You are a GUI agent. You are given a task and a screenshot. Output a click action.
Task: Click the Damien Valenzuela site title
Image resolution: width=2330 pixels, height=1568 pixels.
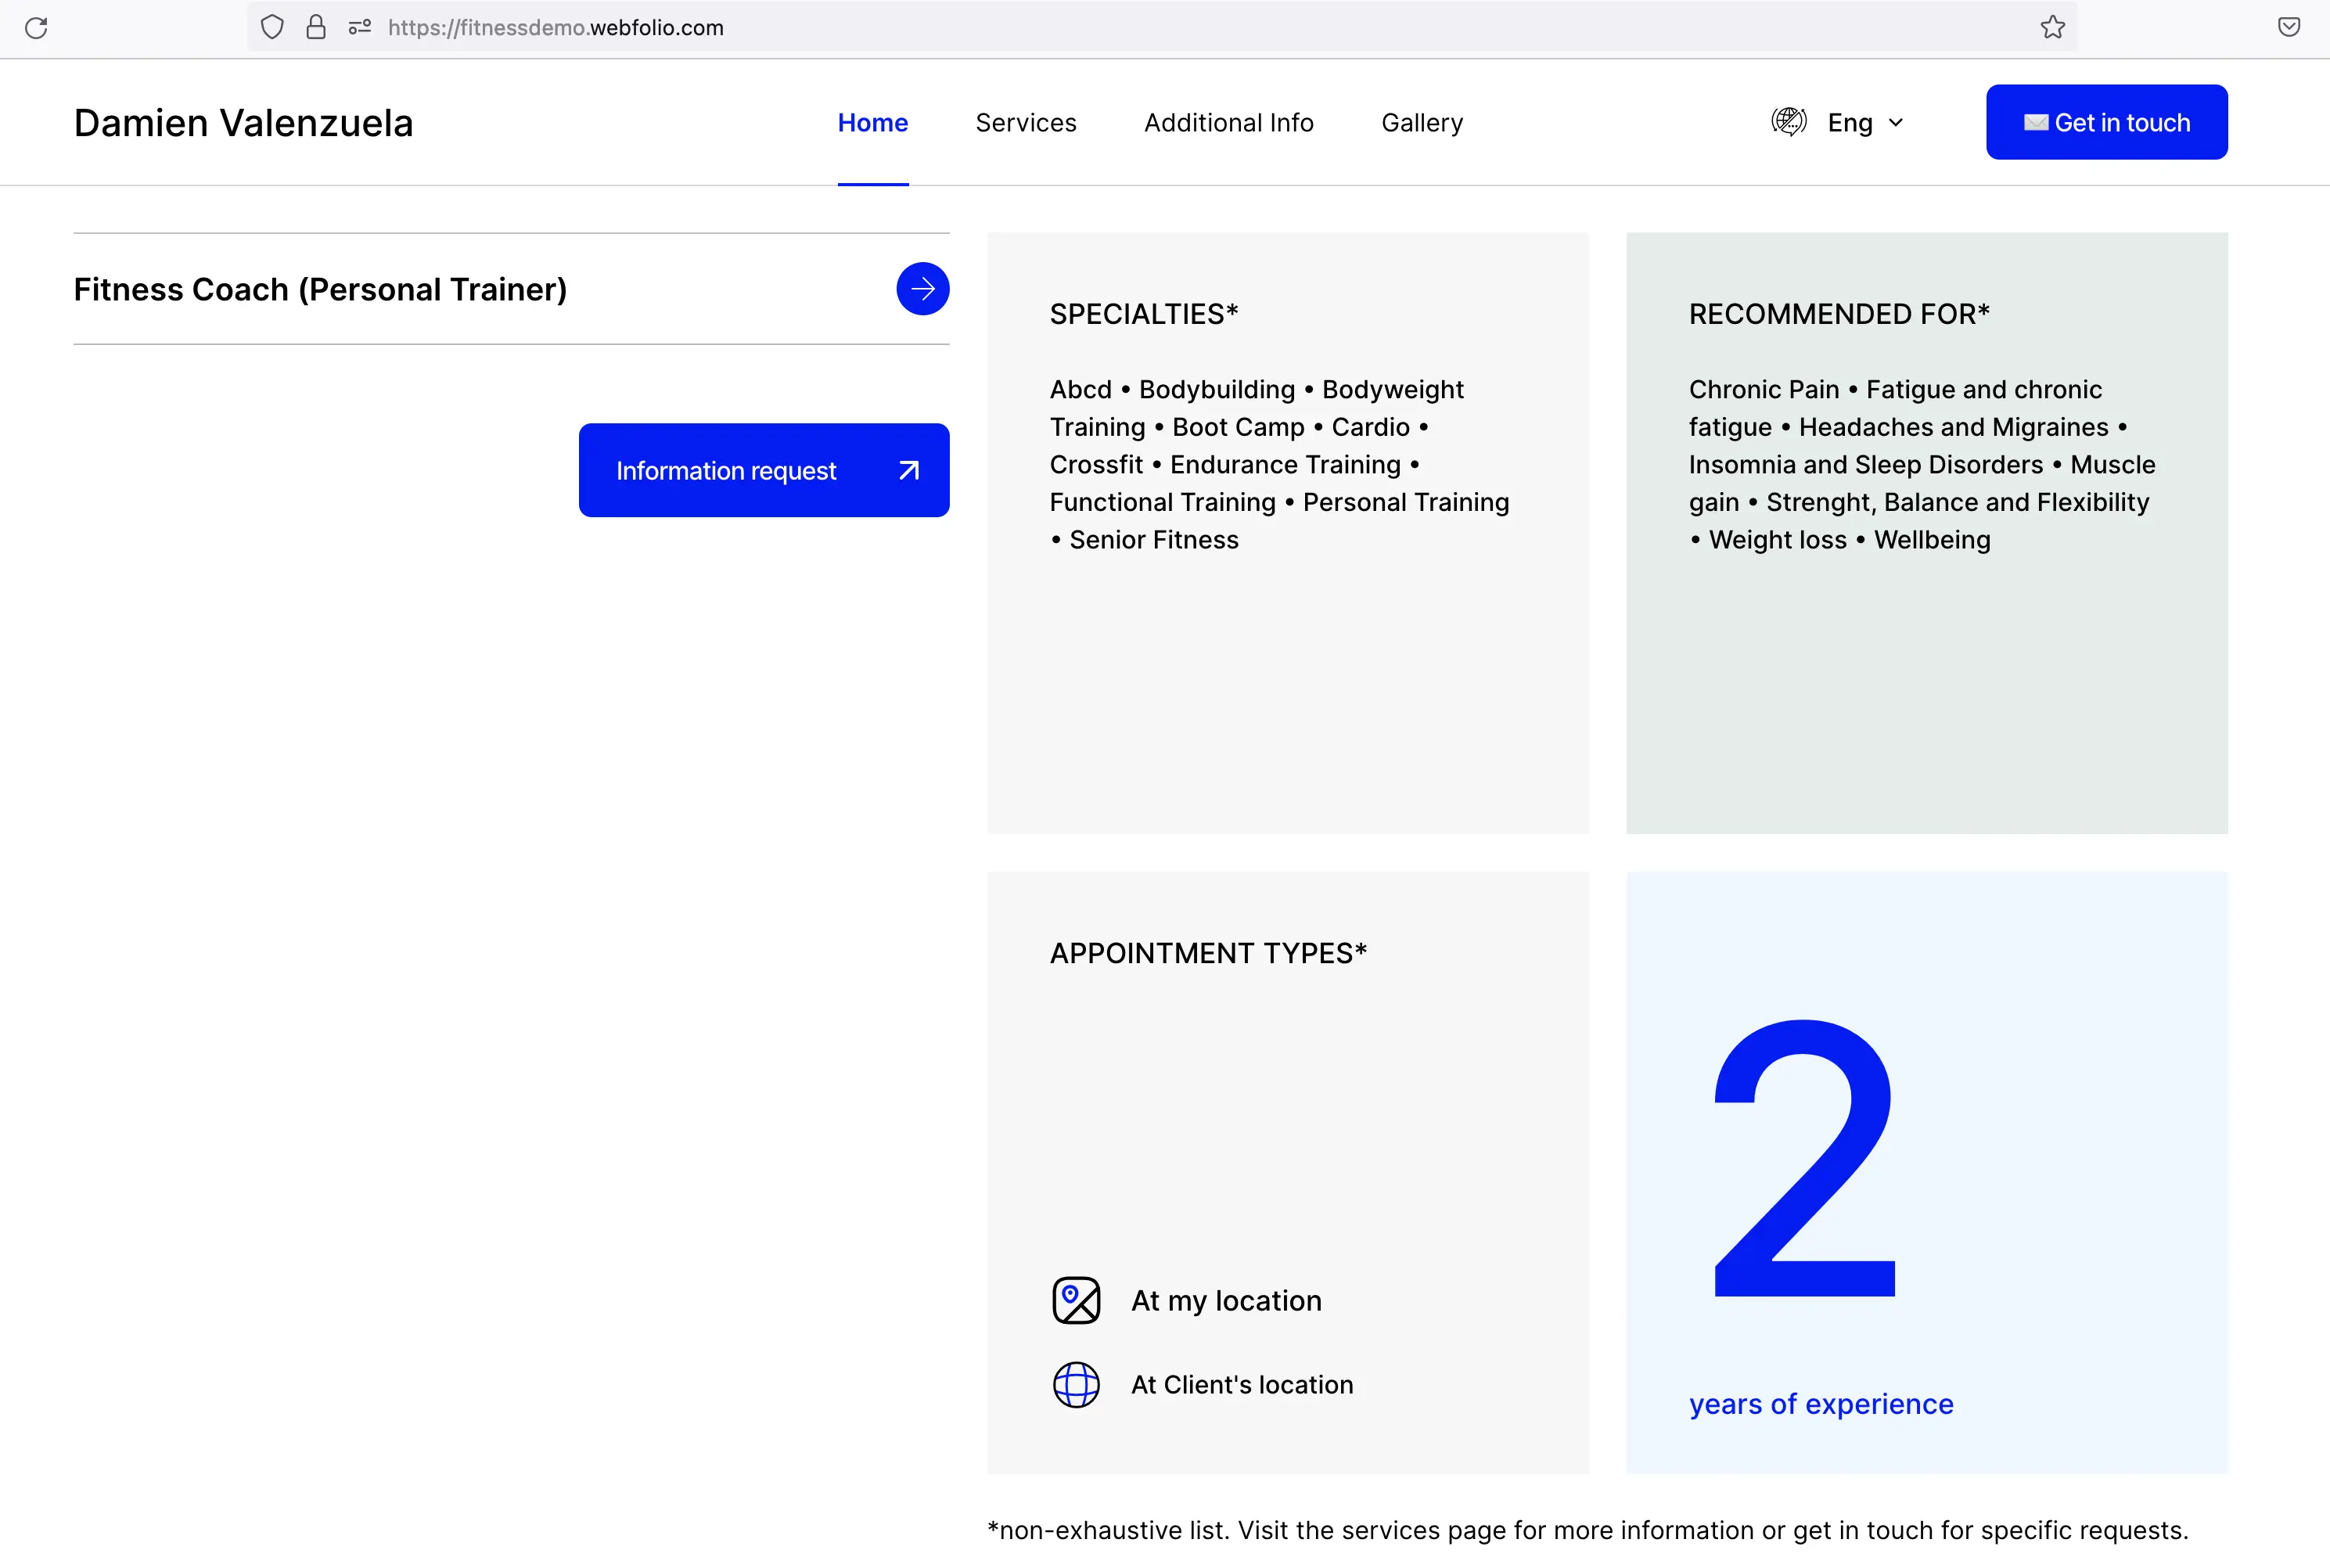[243, 122]
